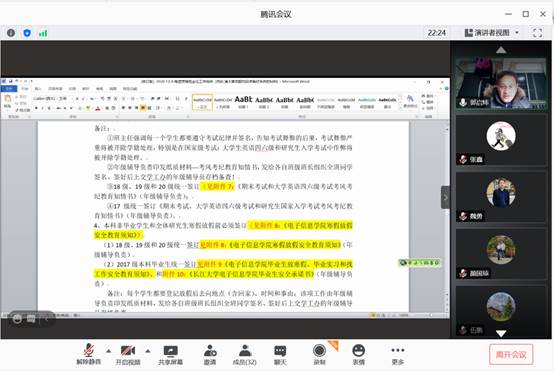Expand the video options arrow
Viewport: 554px width, 372px height.
point(148,351)
